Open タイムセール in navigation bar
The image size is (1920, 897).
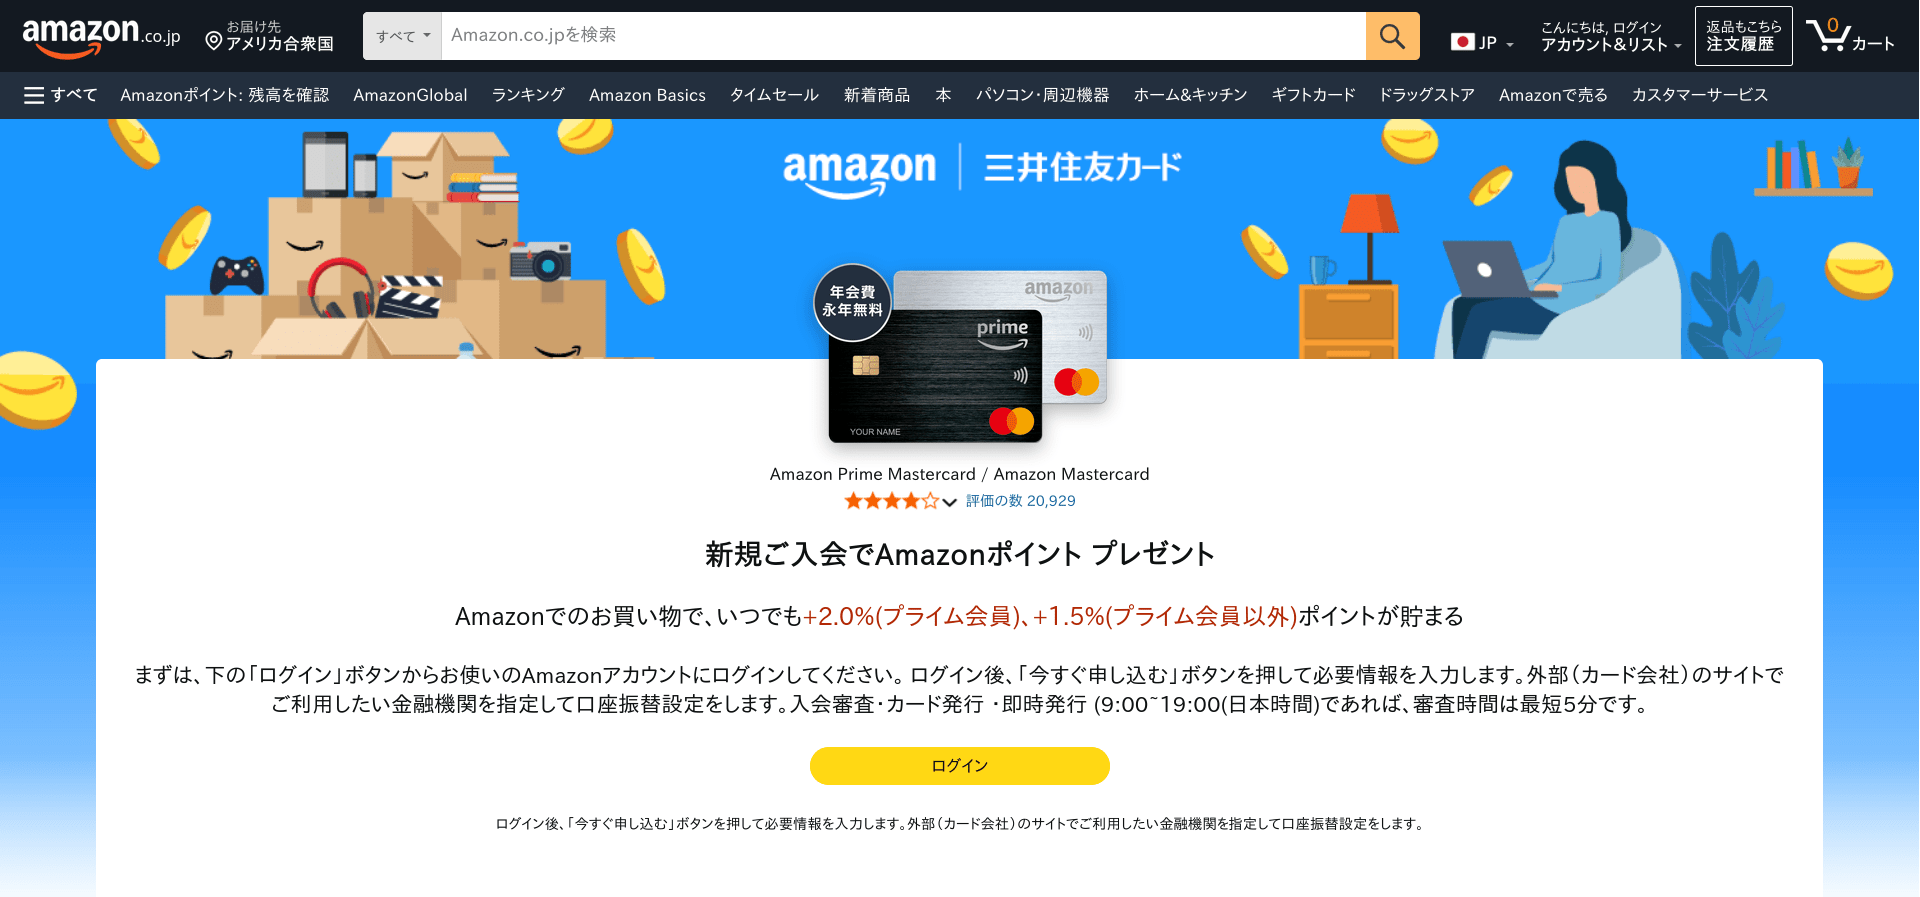774,95
